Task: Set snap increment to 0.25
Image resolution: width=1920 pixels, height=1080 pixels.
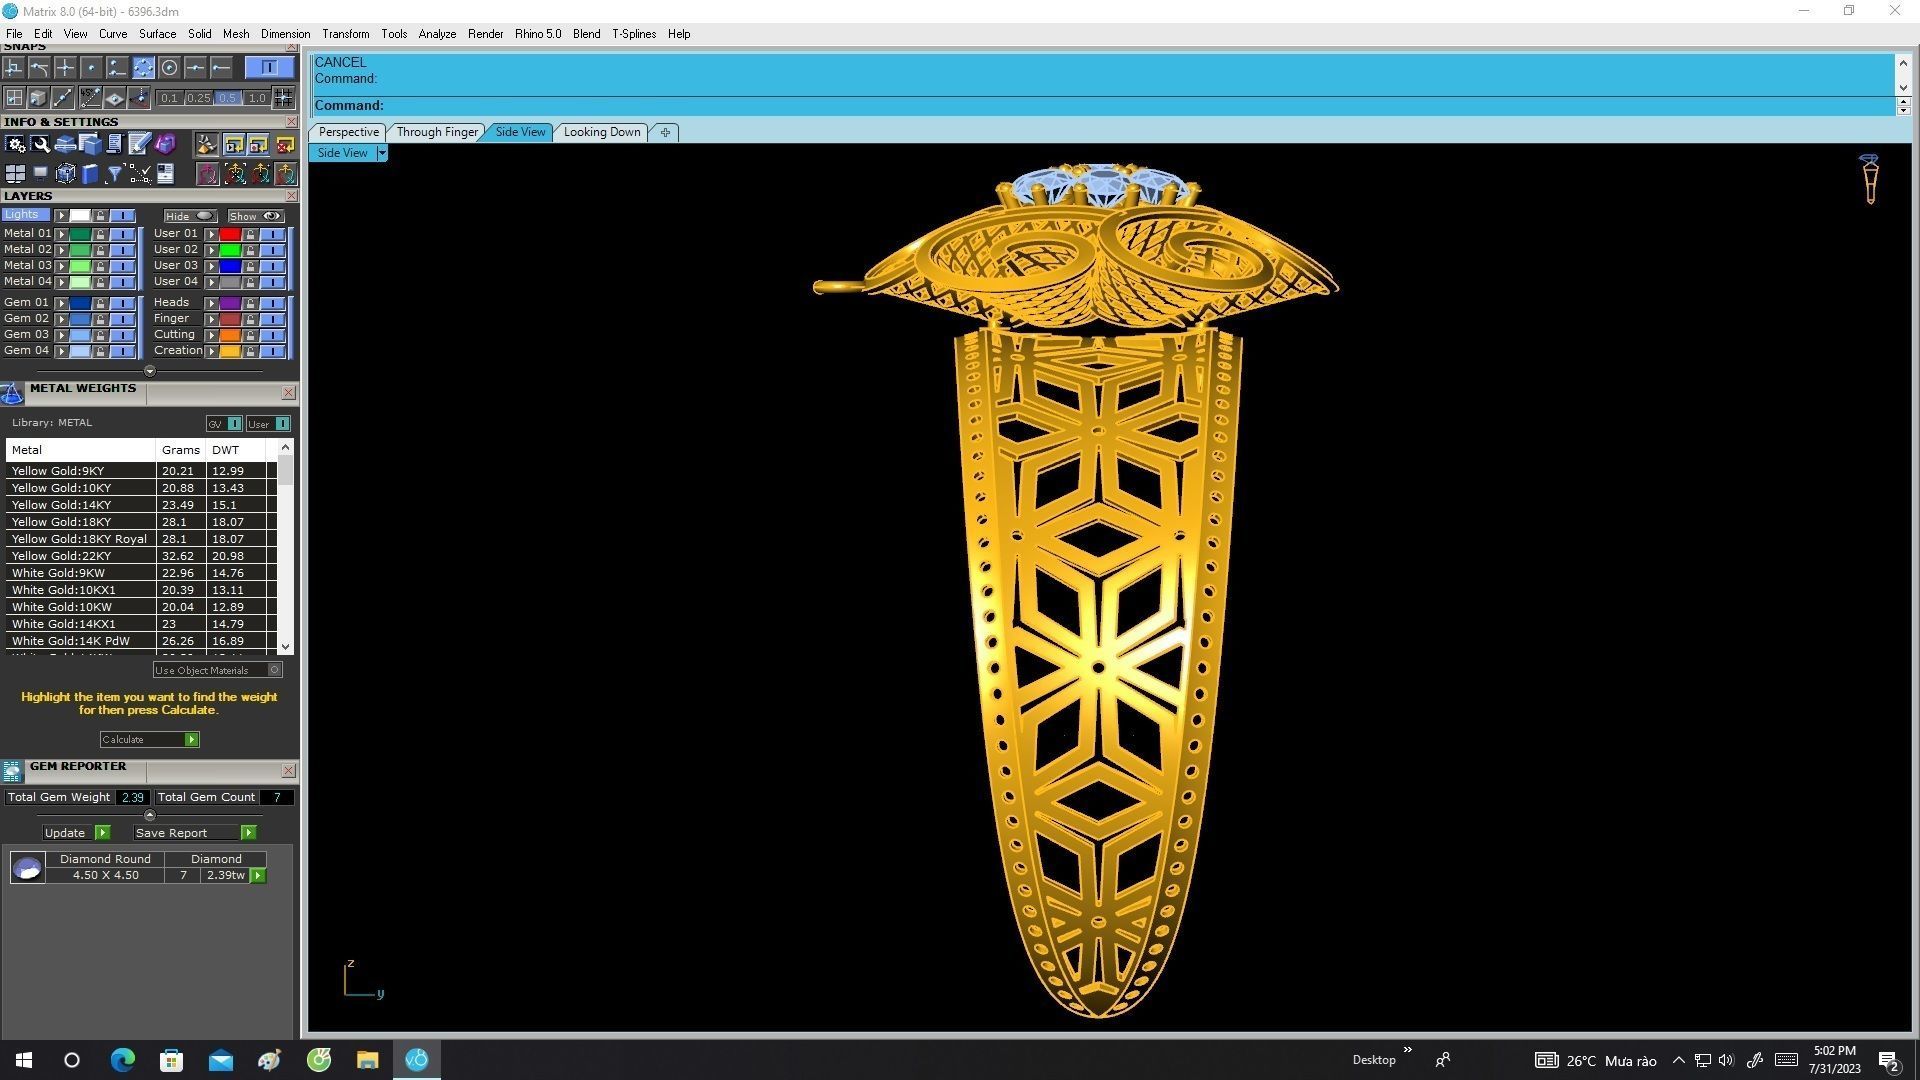Action: 198,98
